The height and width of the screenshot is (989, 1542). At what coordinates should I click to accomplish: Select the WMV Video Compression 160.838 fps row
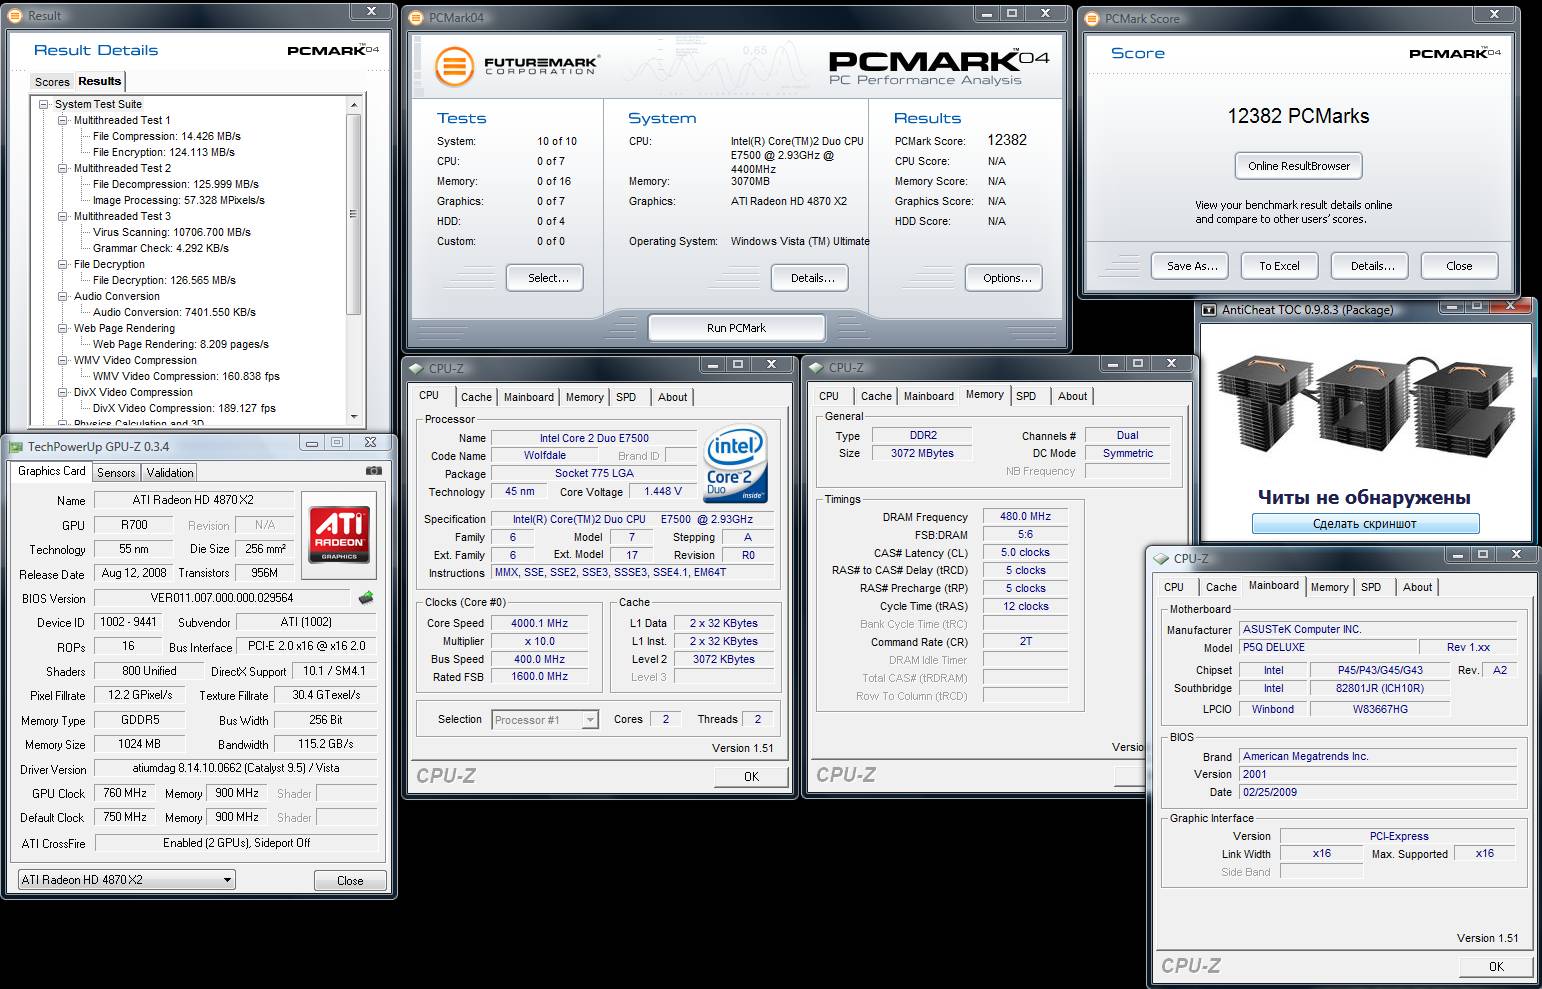coord(186,376)
